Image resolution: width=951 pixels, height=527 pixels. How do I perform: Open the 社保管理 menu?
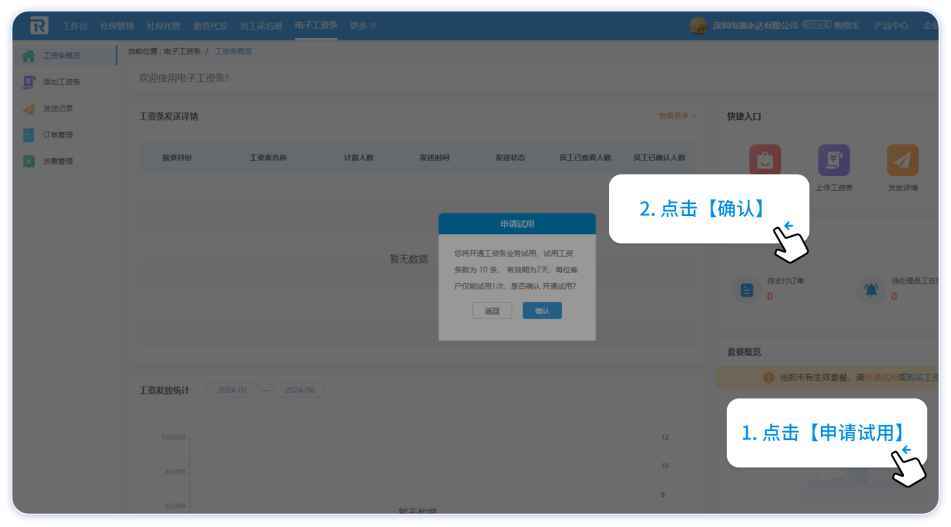117,25
